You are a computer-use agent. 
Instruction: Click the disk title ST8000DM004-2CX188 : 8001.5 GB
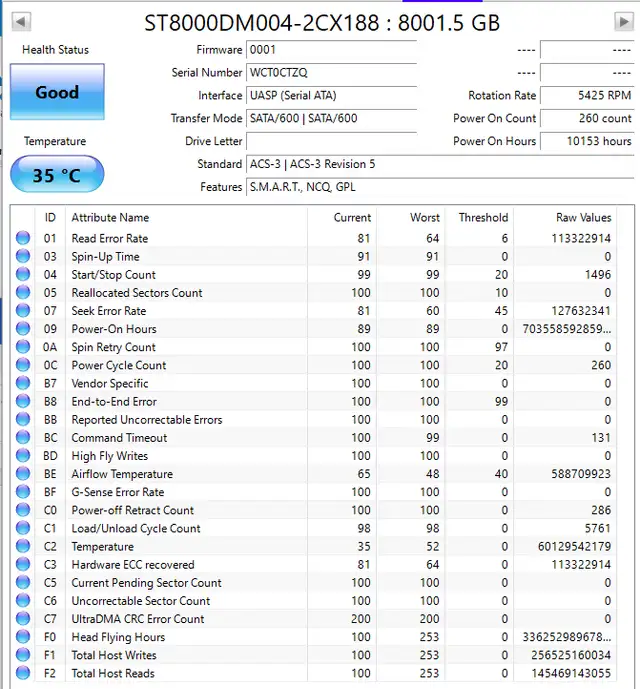point(322,23)
